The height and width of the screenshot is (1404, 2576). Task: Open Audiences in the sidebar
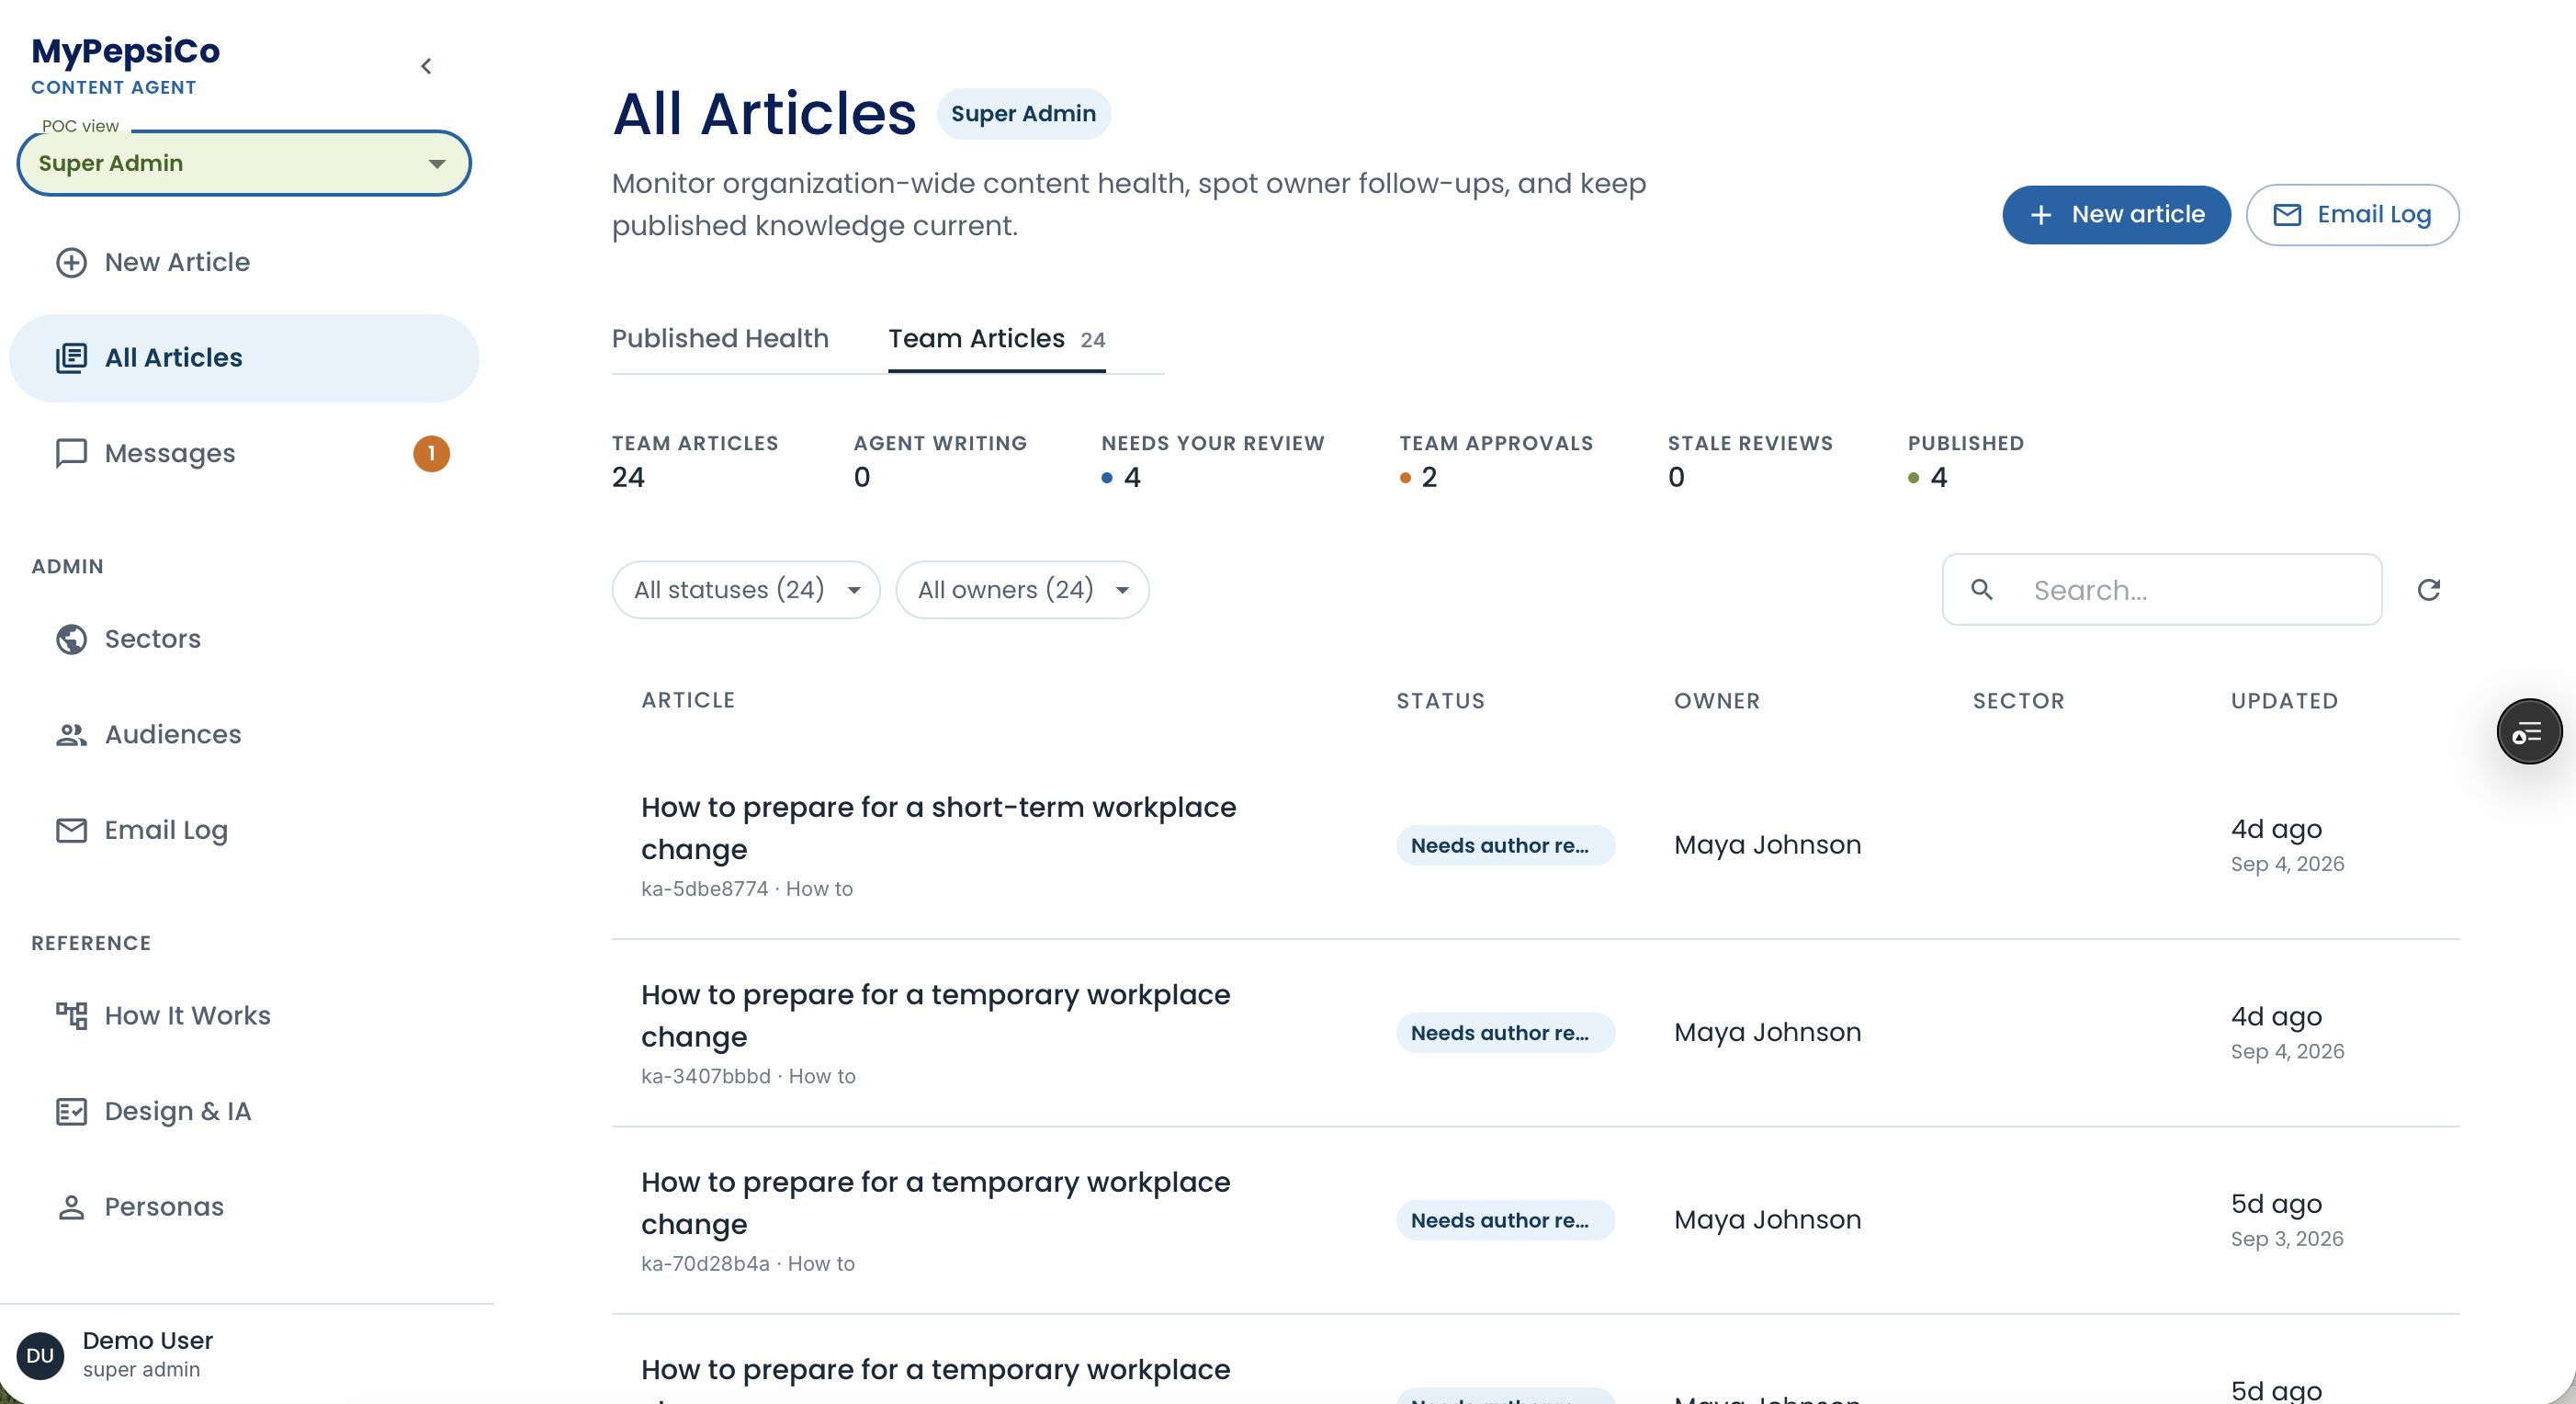[244, 735]
